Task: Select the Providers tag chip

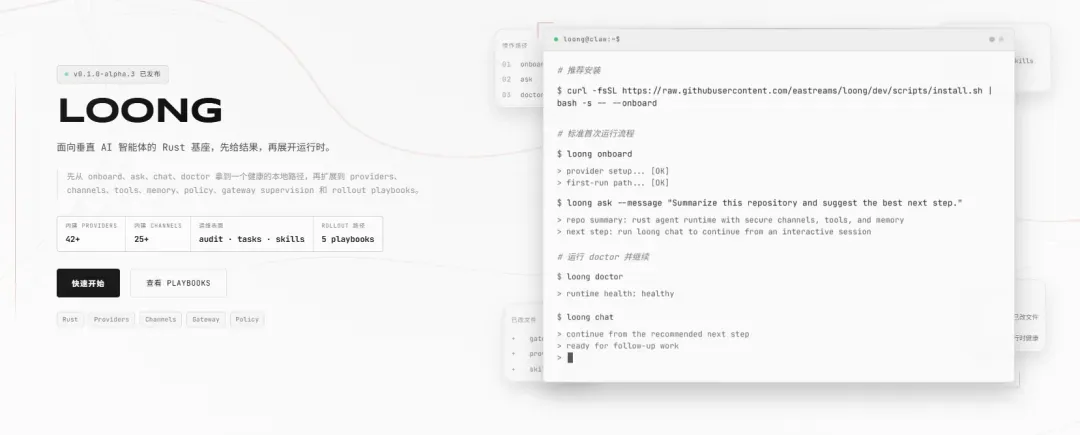Action: [112, 319]
